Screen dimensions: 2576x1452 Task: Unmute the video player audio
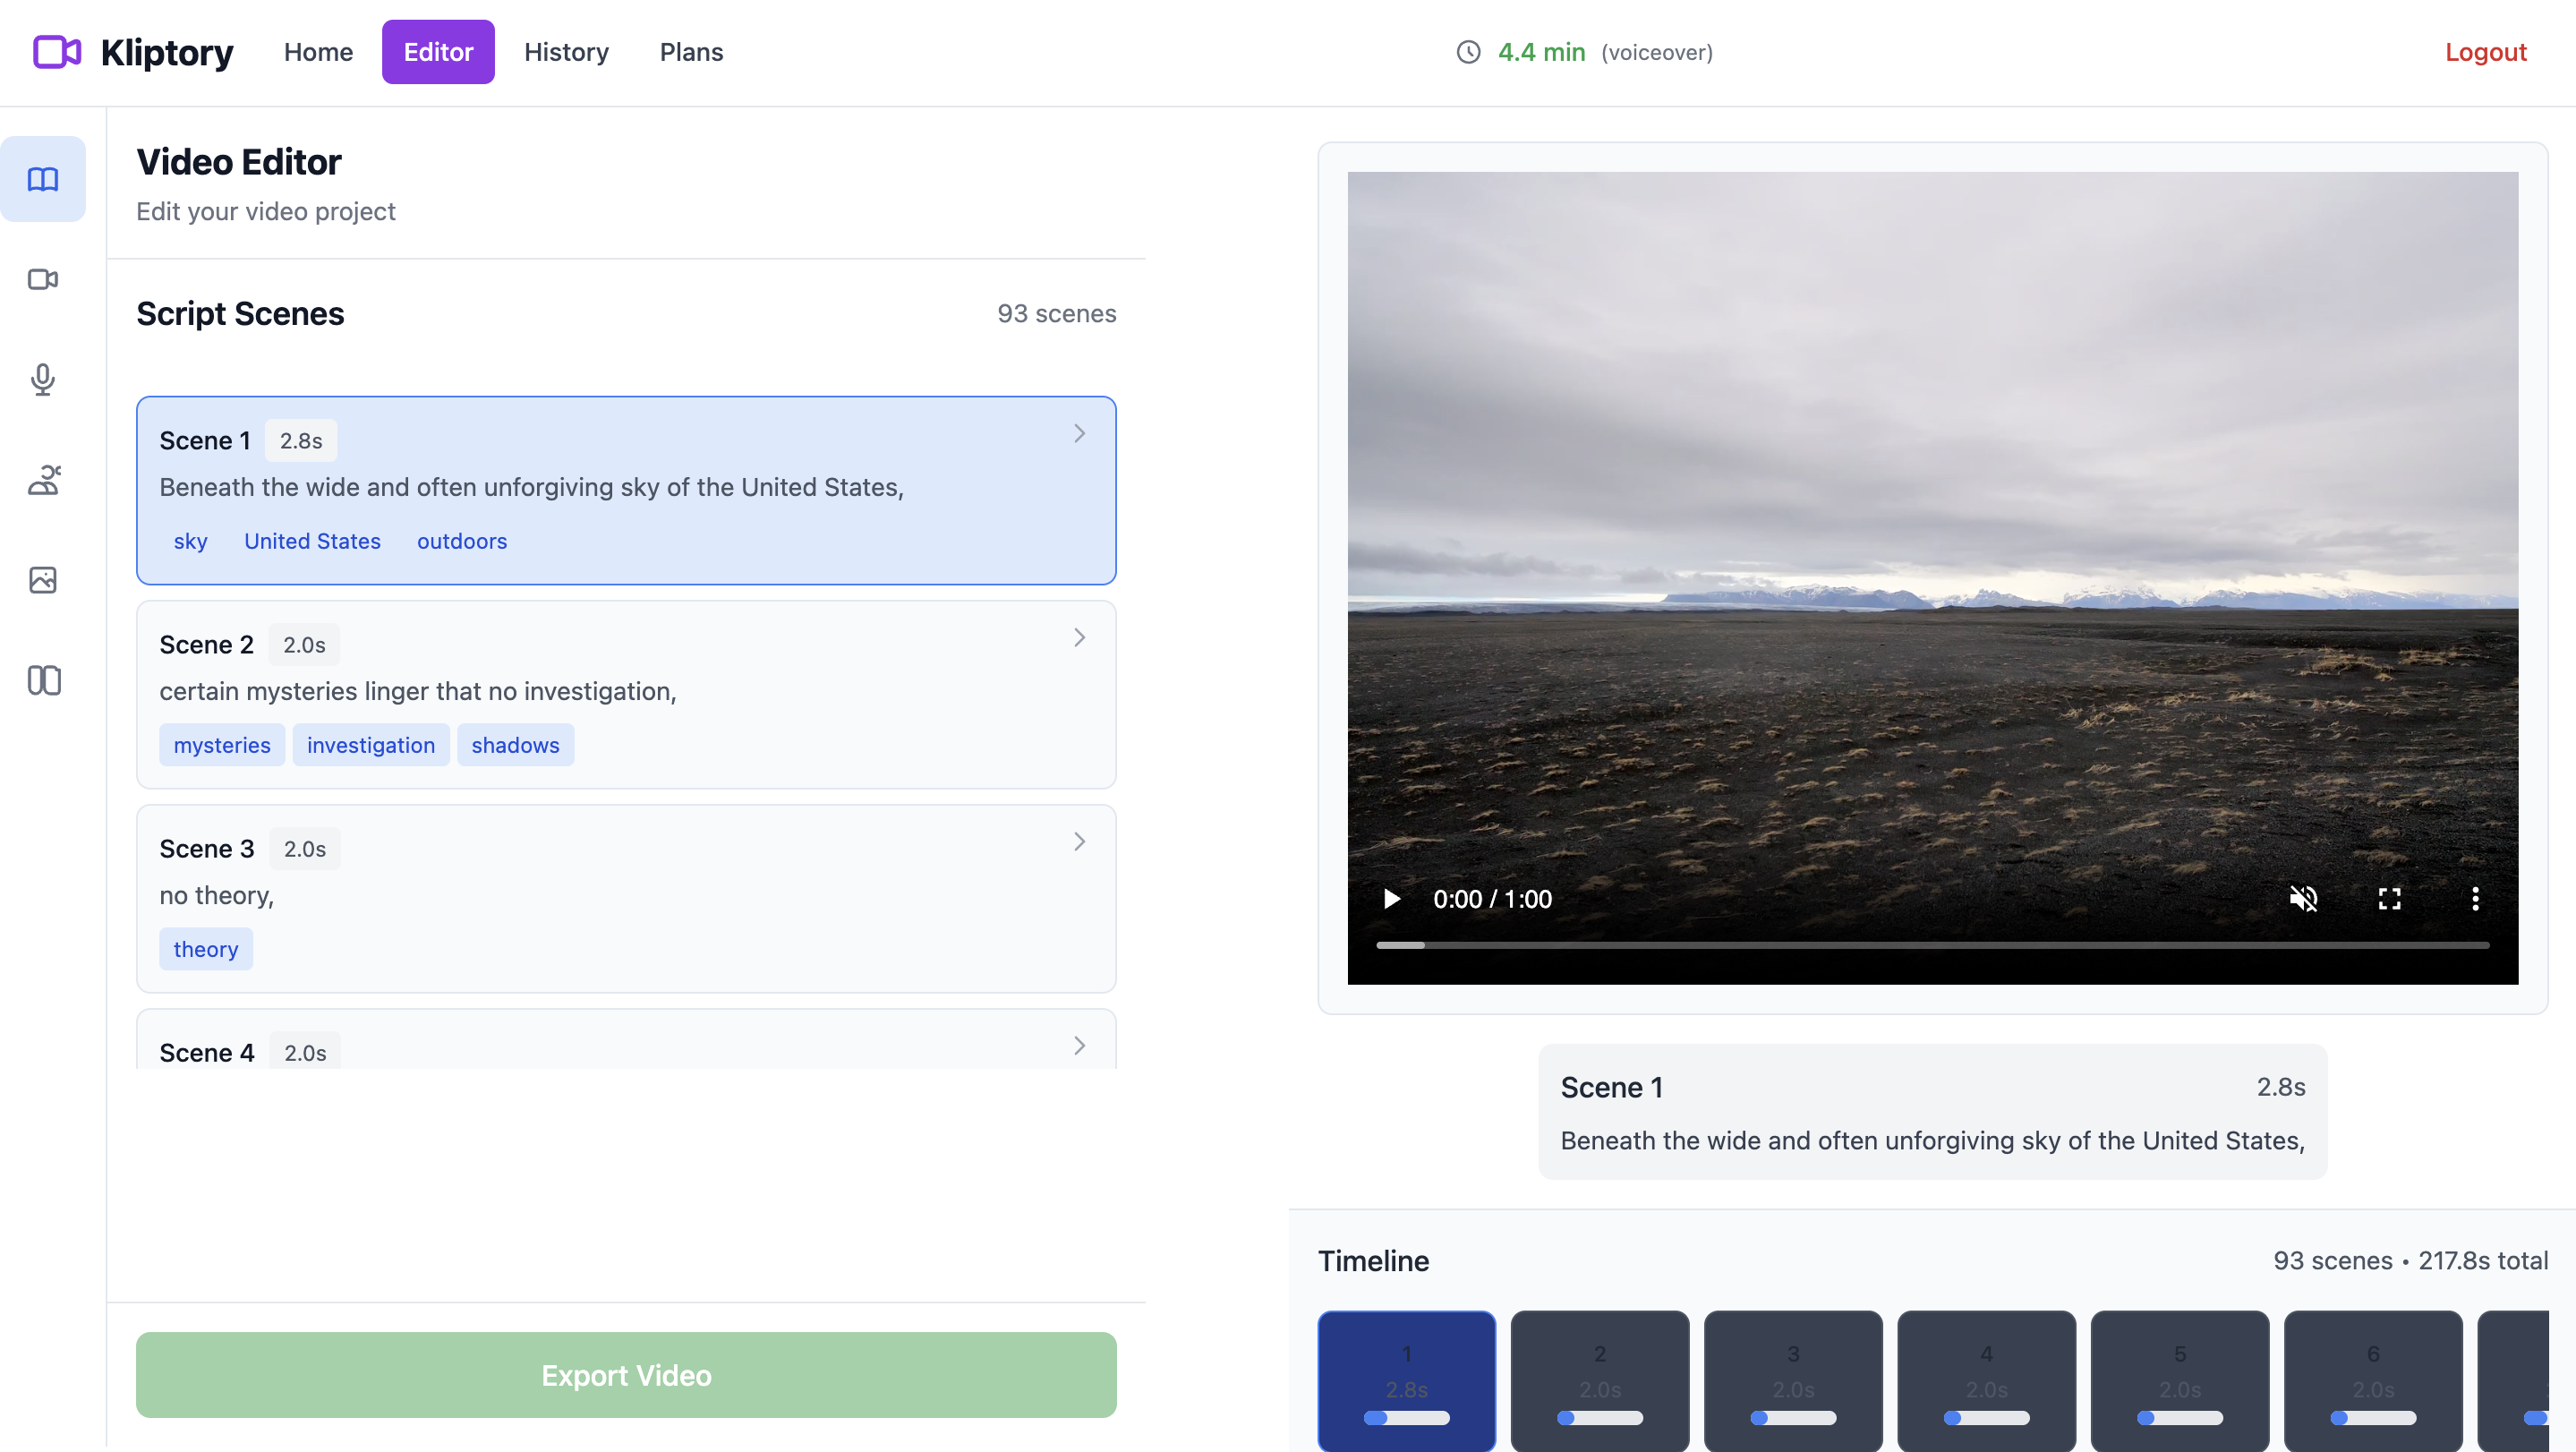click(x=2303, y=899)
